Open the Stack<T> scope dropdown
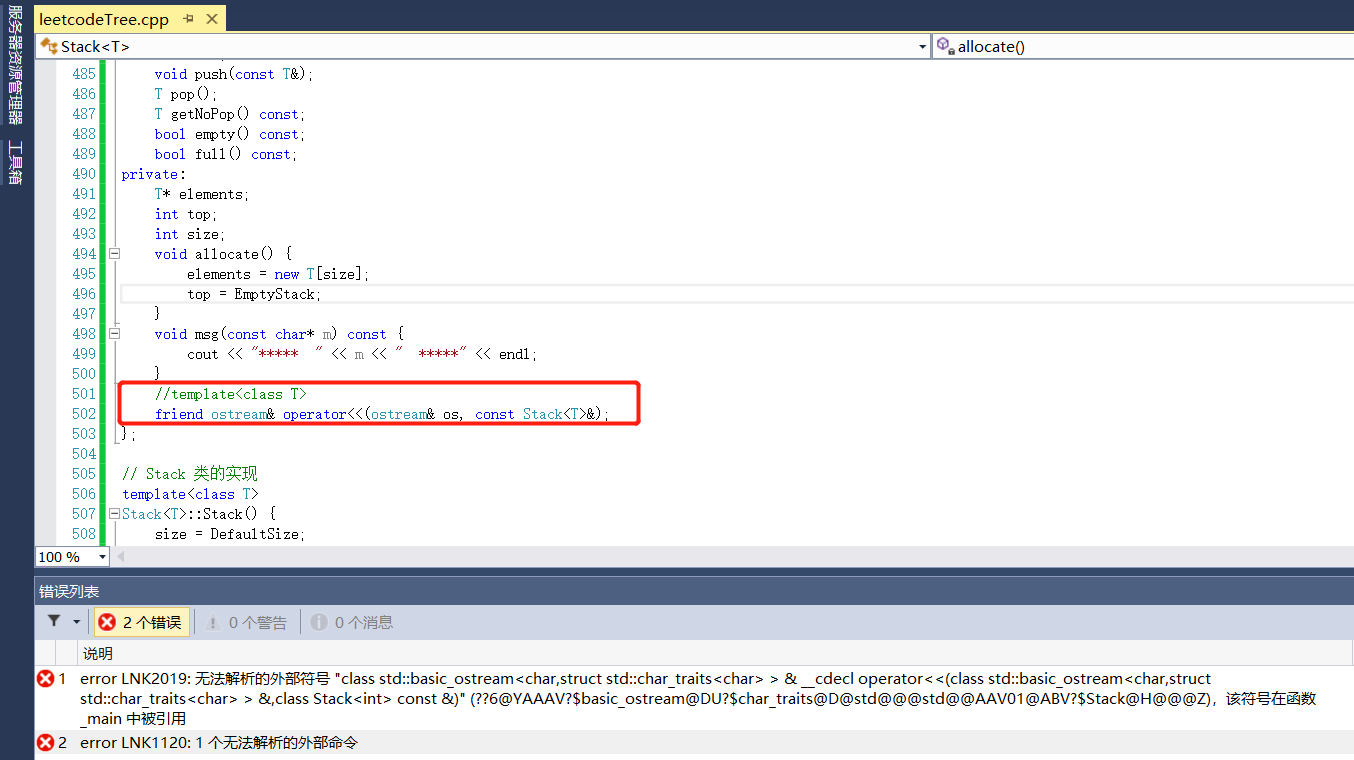This screenshot has height=760, width=1354. (922, 46)
